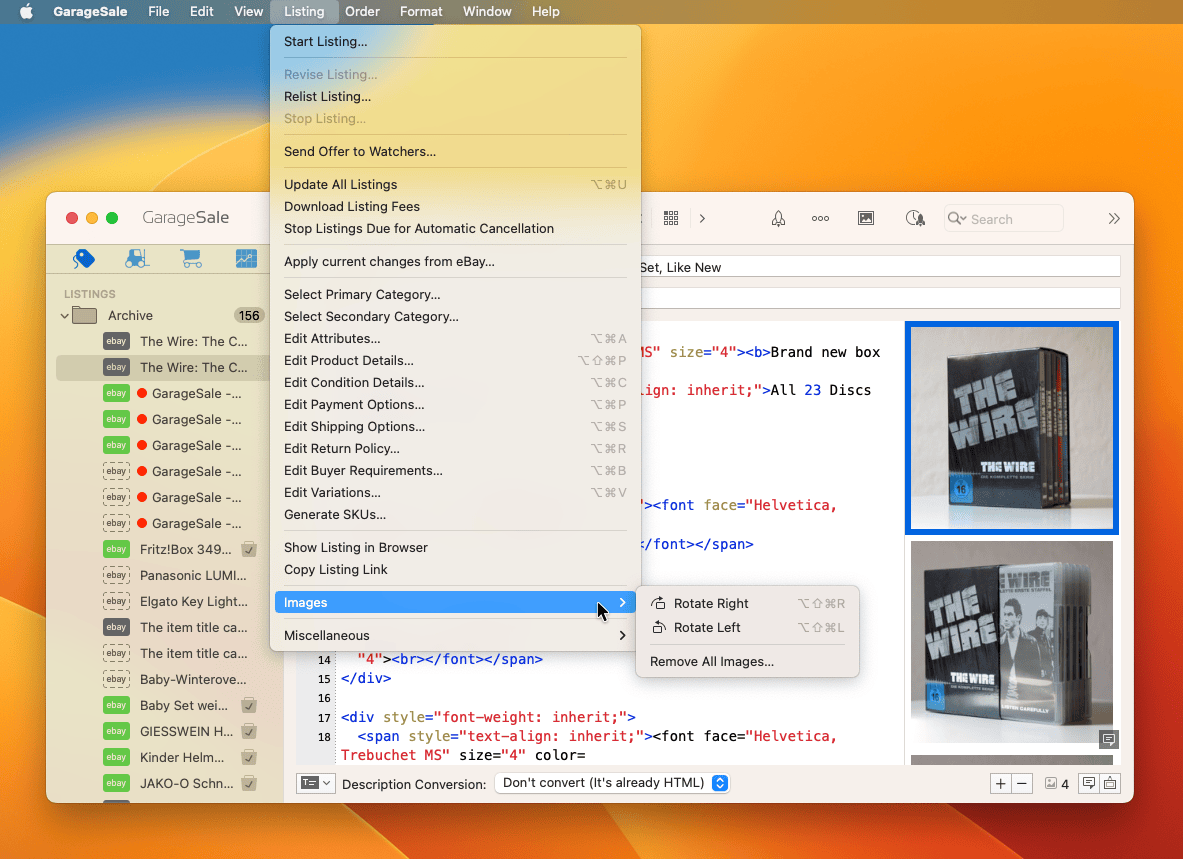Viewport: 1183px width, 859px height.
Task: Click the image count icon showing 4
Action: click(1050, 784)
